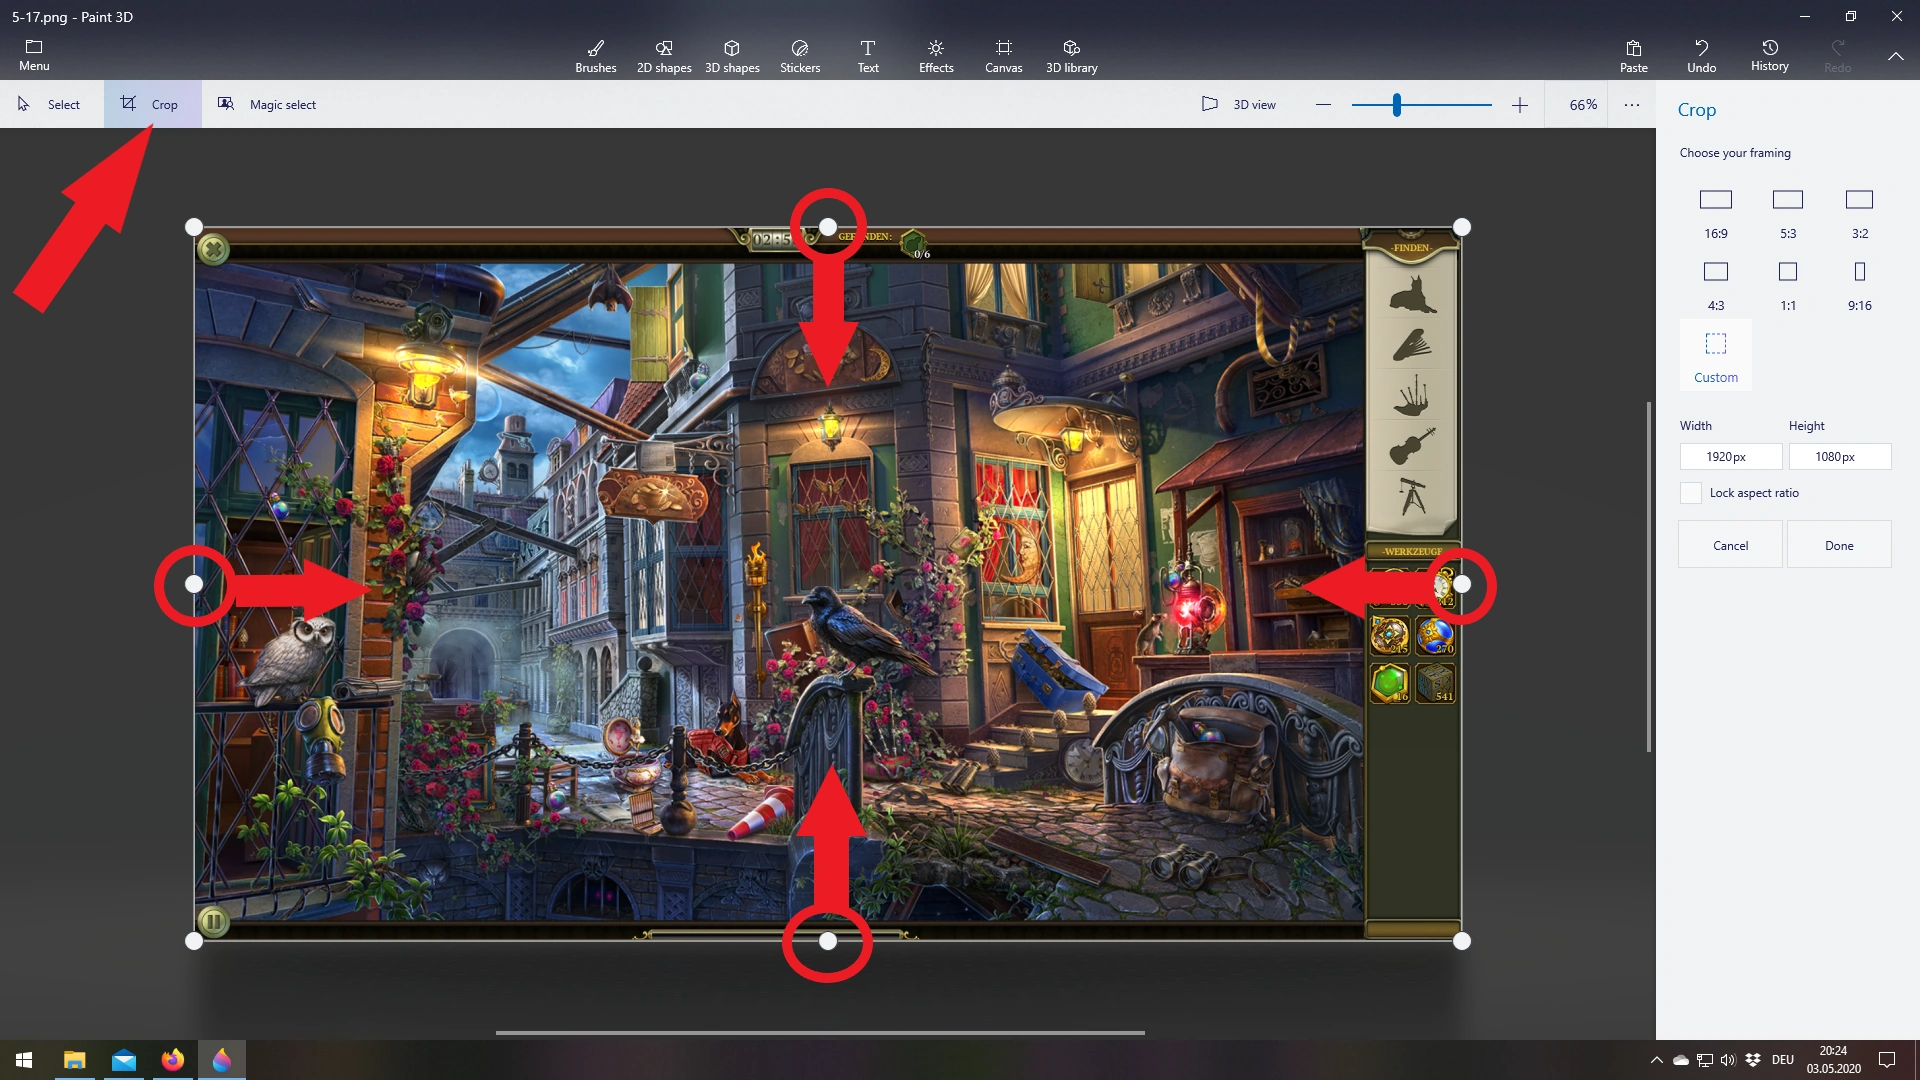Open the Stickers panel
Screen dimensions: 1920x1080
pos(800,56)
